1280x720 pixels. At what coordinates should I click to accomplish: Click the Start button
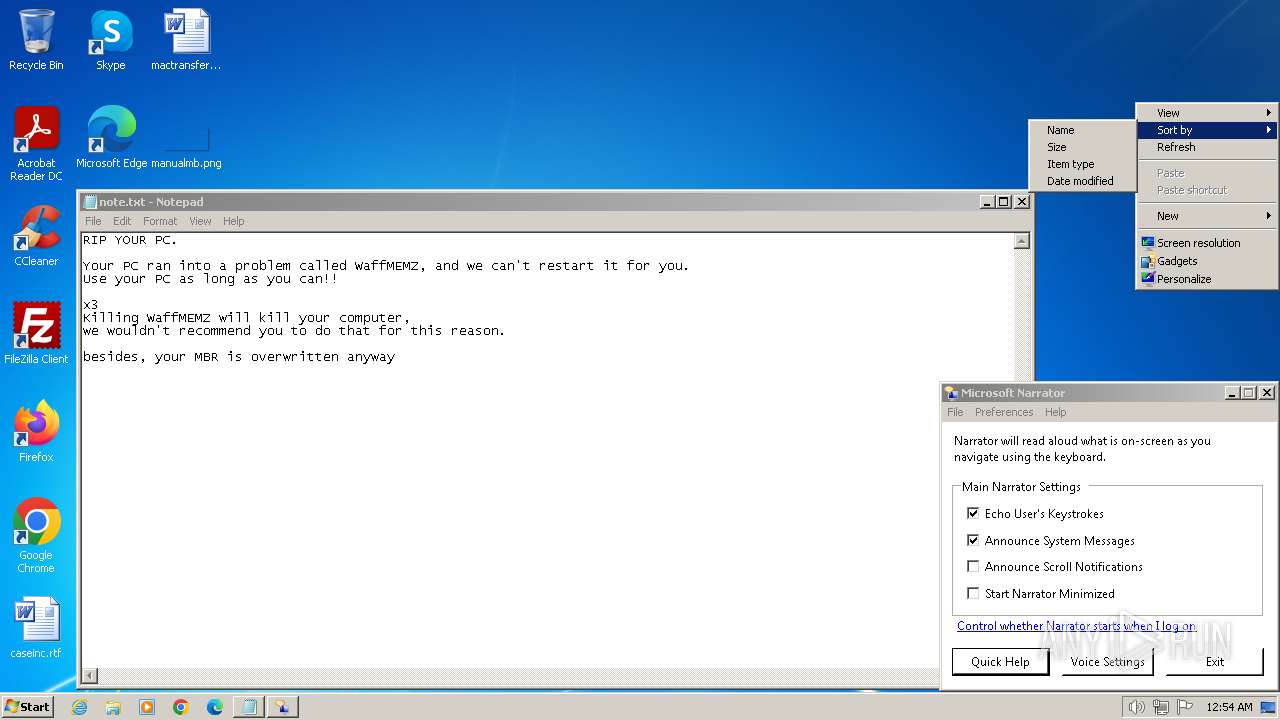click(27, 706)
